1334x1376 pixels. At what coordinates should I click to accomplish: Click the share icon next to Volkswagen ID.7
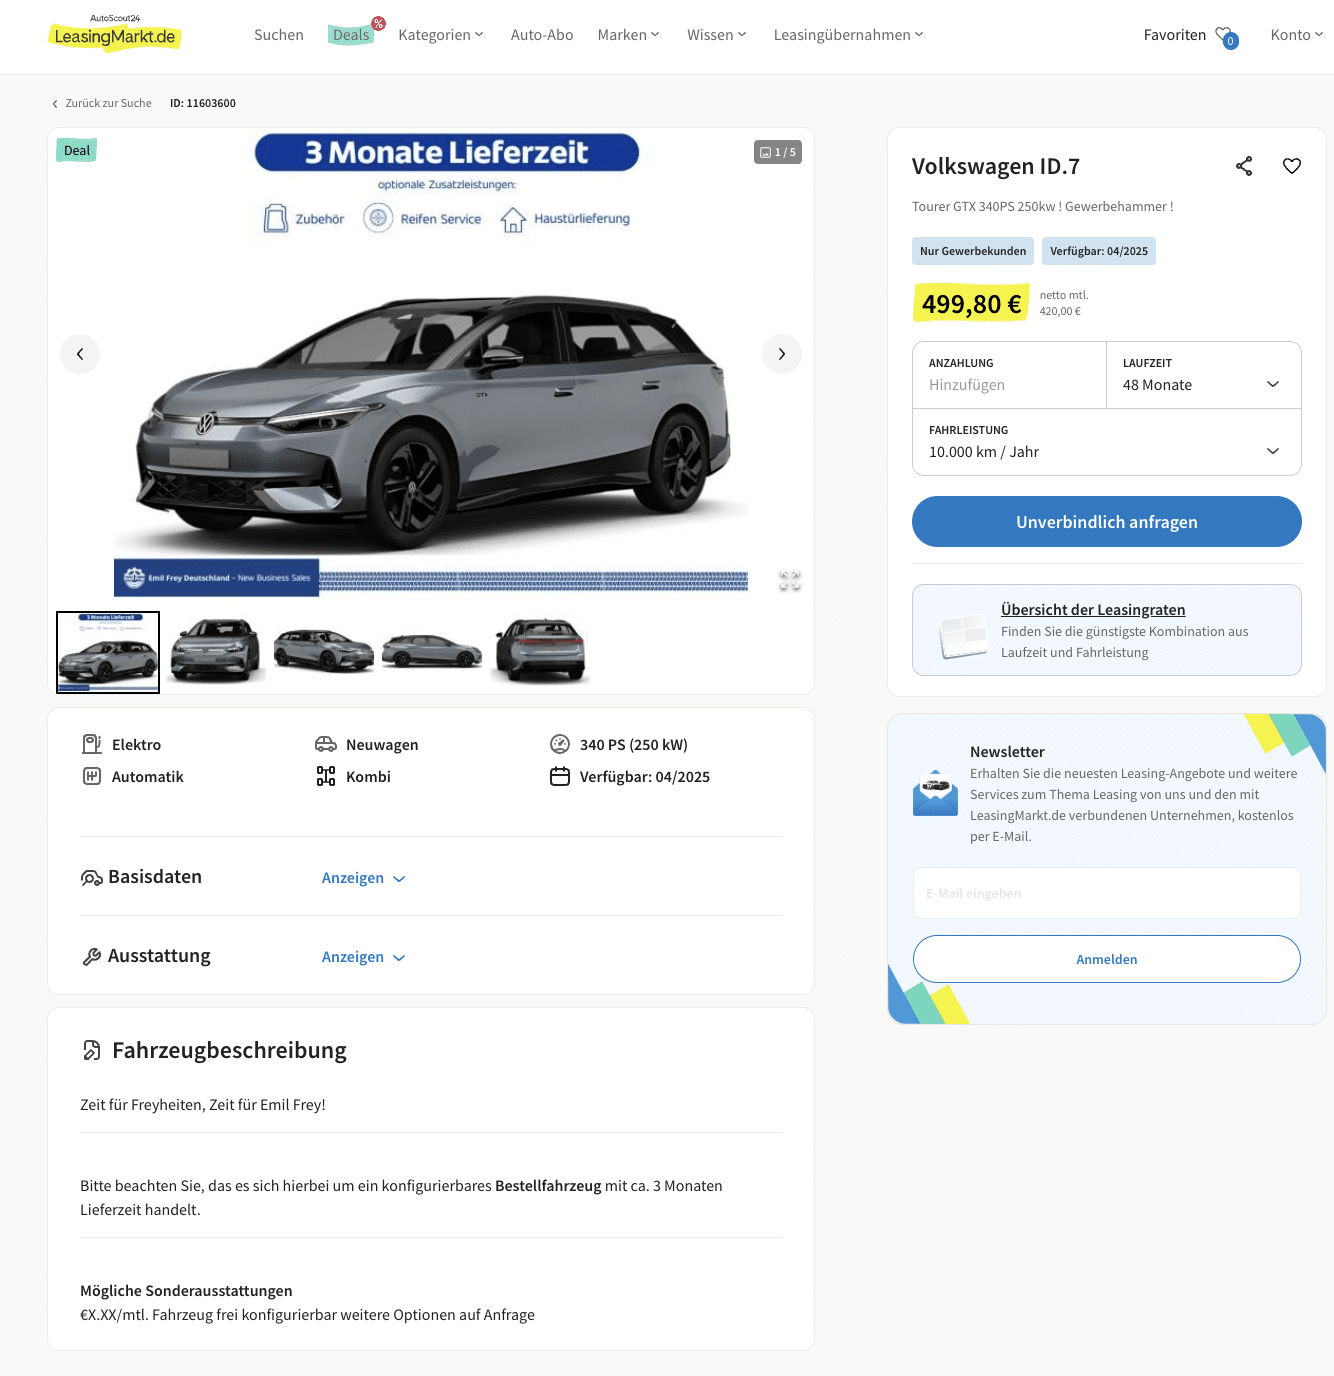[x=1244, y=166]
